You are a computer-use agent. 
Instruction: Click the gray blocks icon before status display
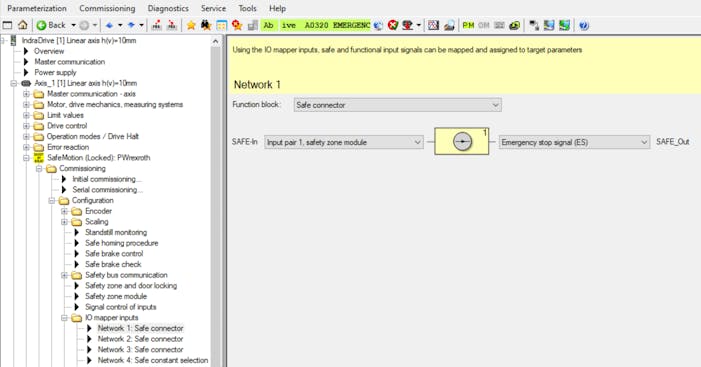[x=253, y=25]
